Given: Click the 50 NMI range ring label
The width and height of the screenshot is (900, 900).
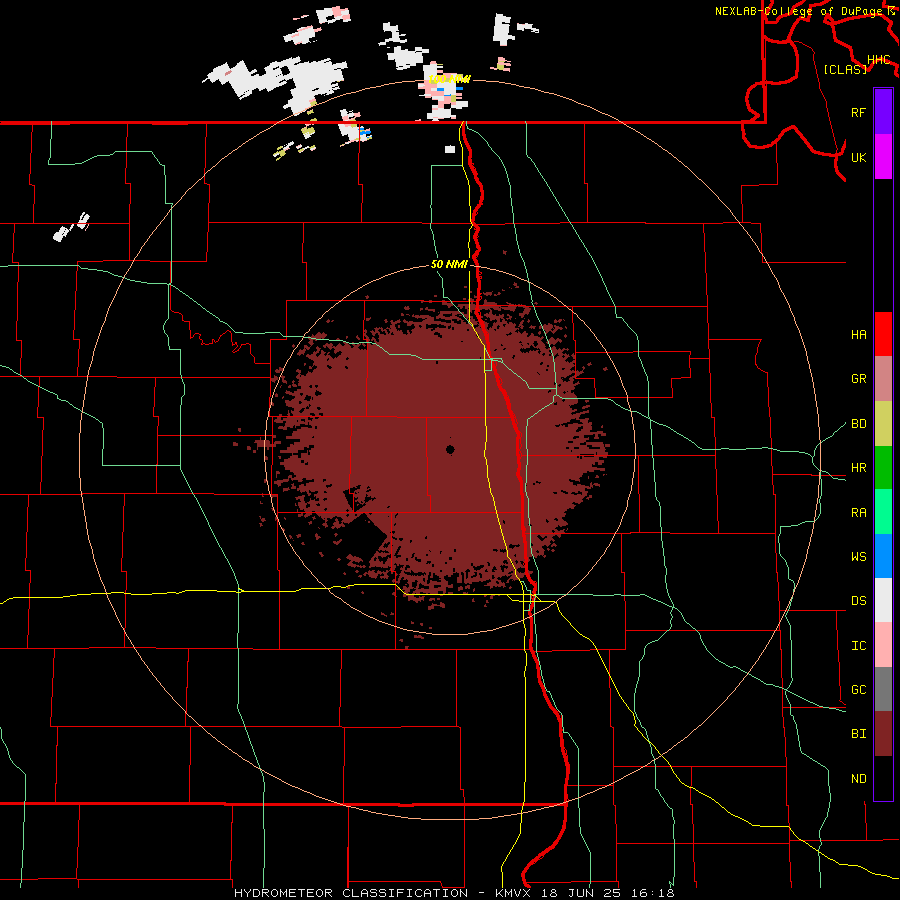Looking at the screenshot, I should (x=449, y=265).
